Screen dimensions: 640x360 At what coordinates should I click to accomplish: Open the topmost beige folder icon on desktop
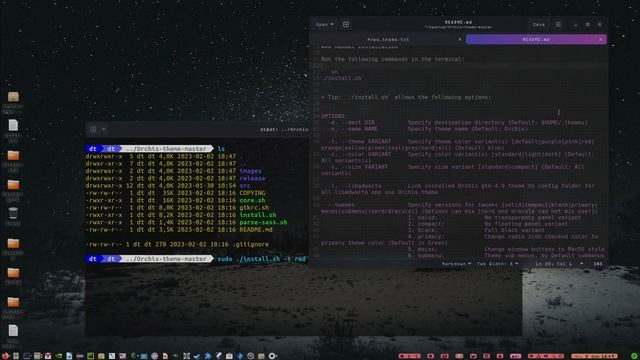13,97
